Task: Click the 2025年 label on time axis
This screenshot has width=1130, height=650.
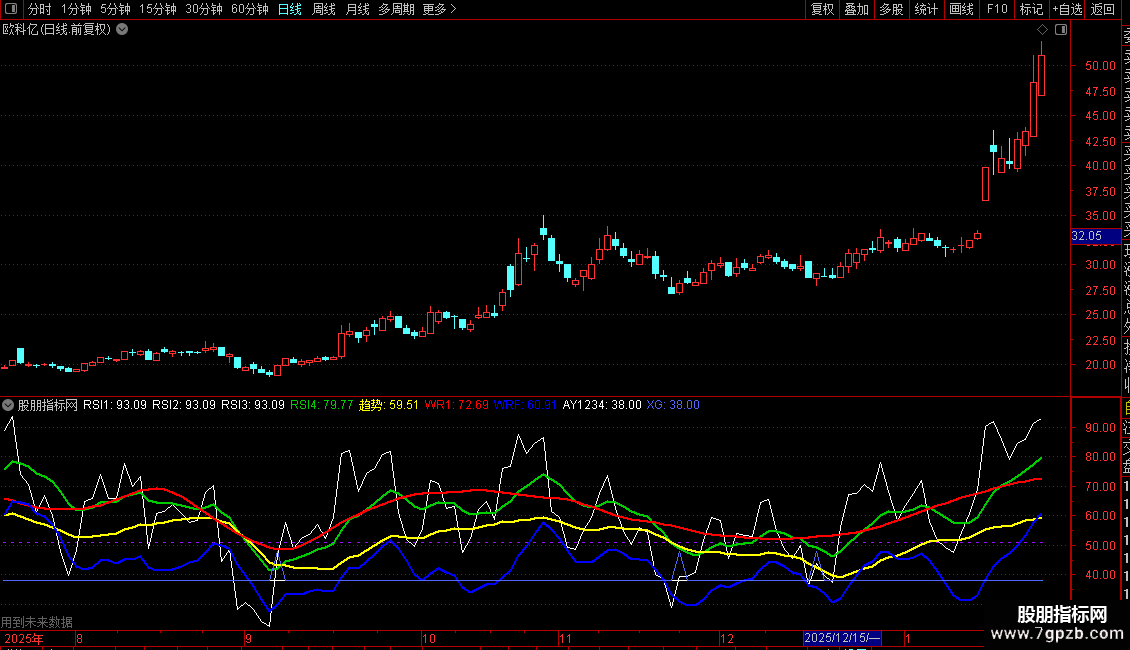Action: (x=24, y=638)
